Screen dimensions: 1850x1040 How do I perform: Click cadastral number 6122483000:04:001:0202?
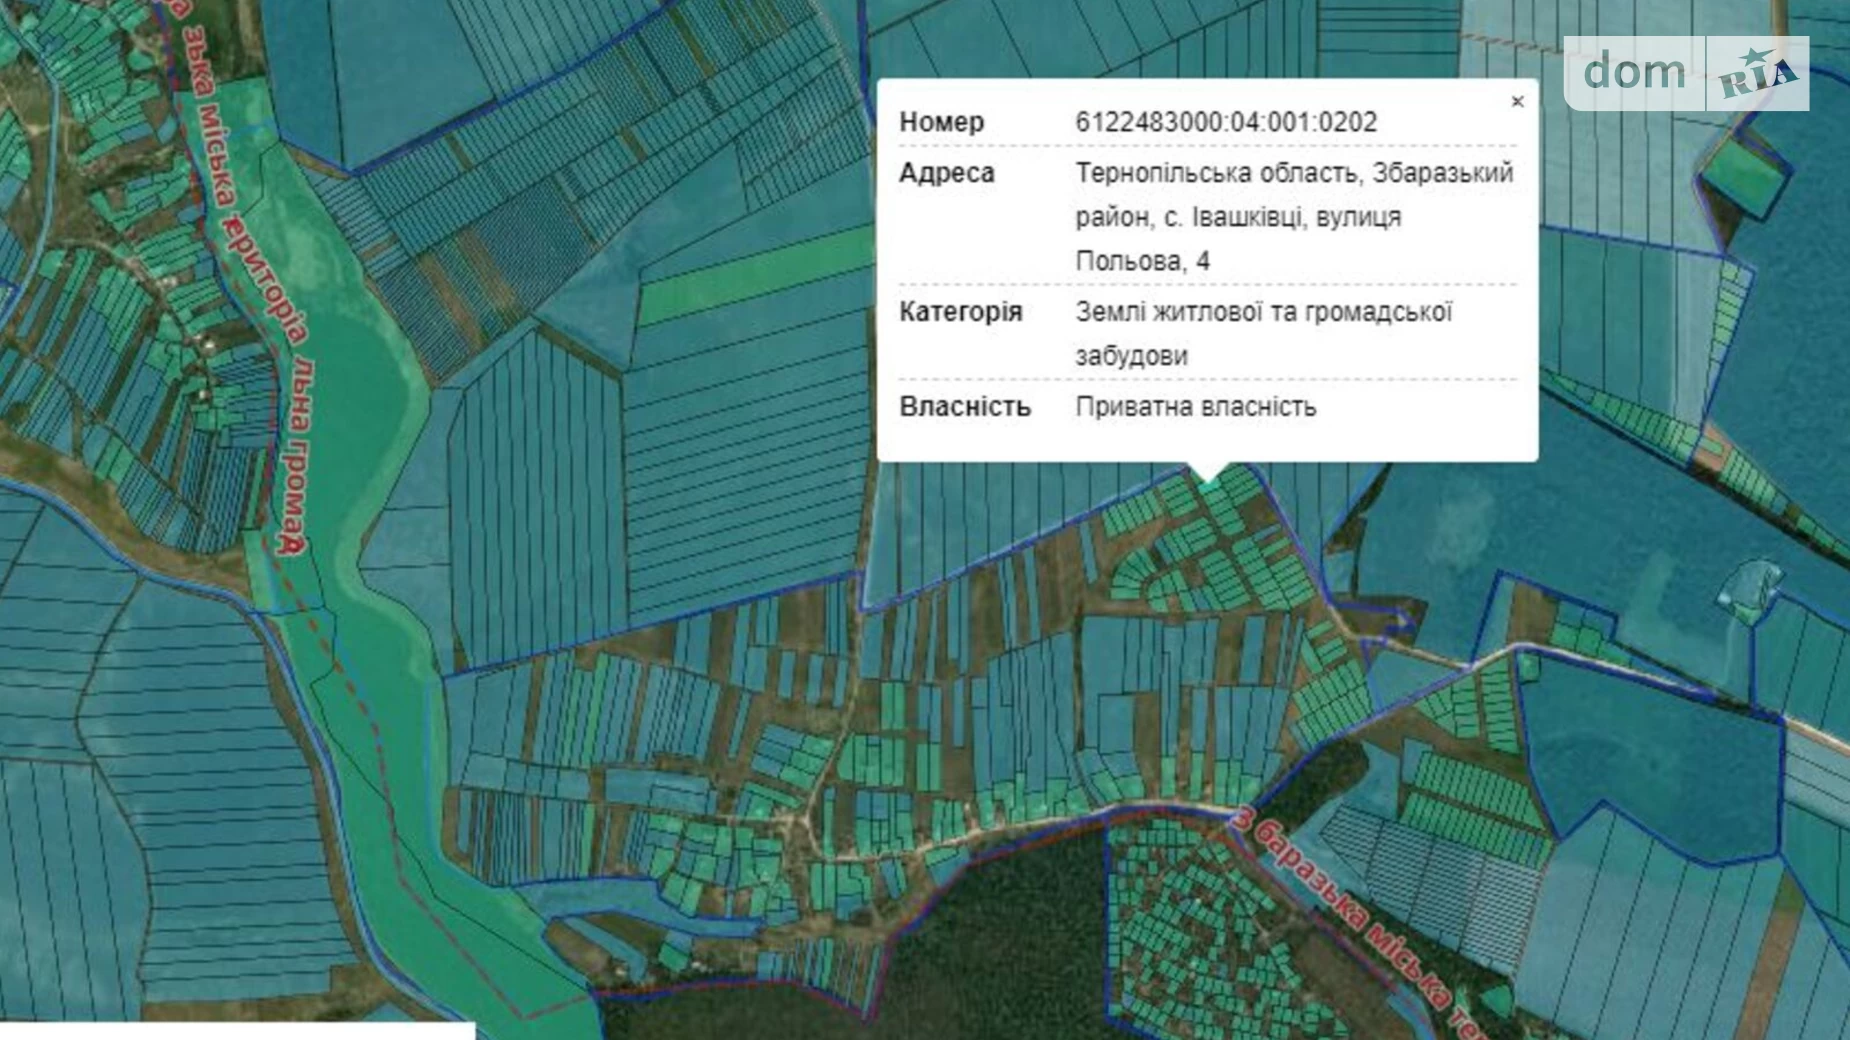coord(1226,122)
